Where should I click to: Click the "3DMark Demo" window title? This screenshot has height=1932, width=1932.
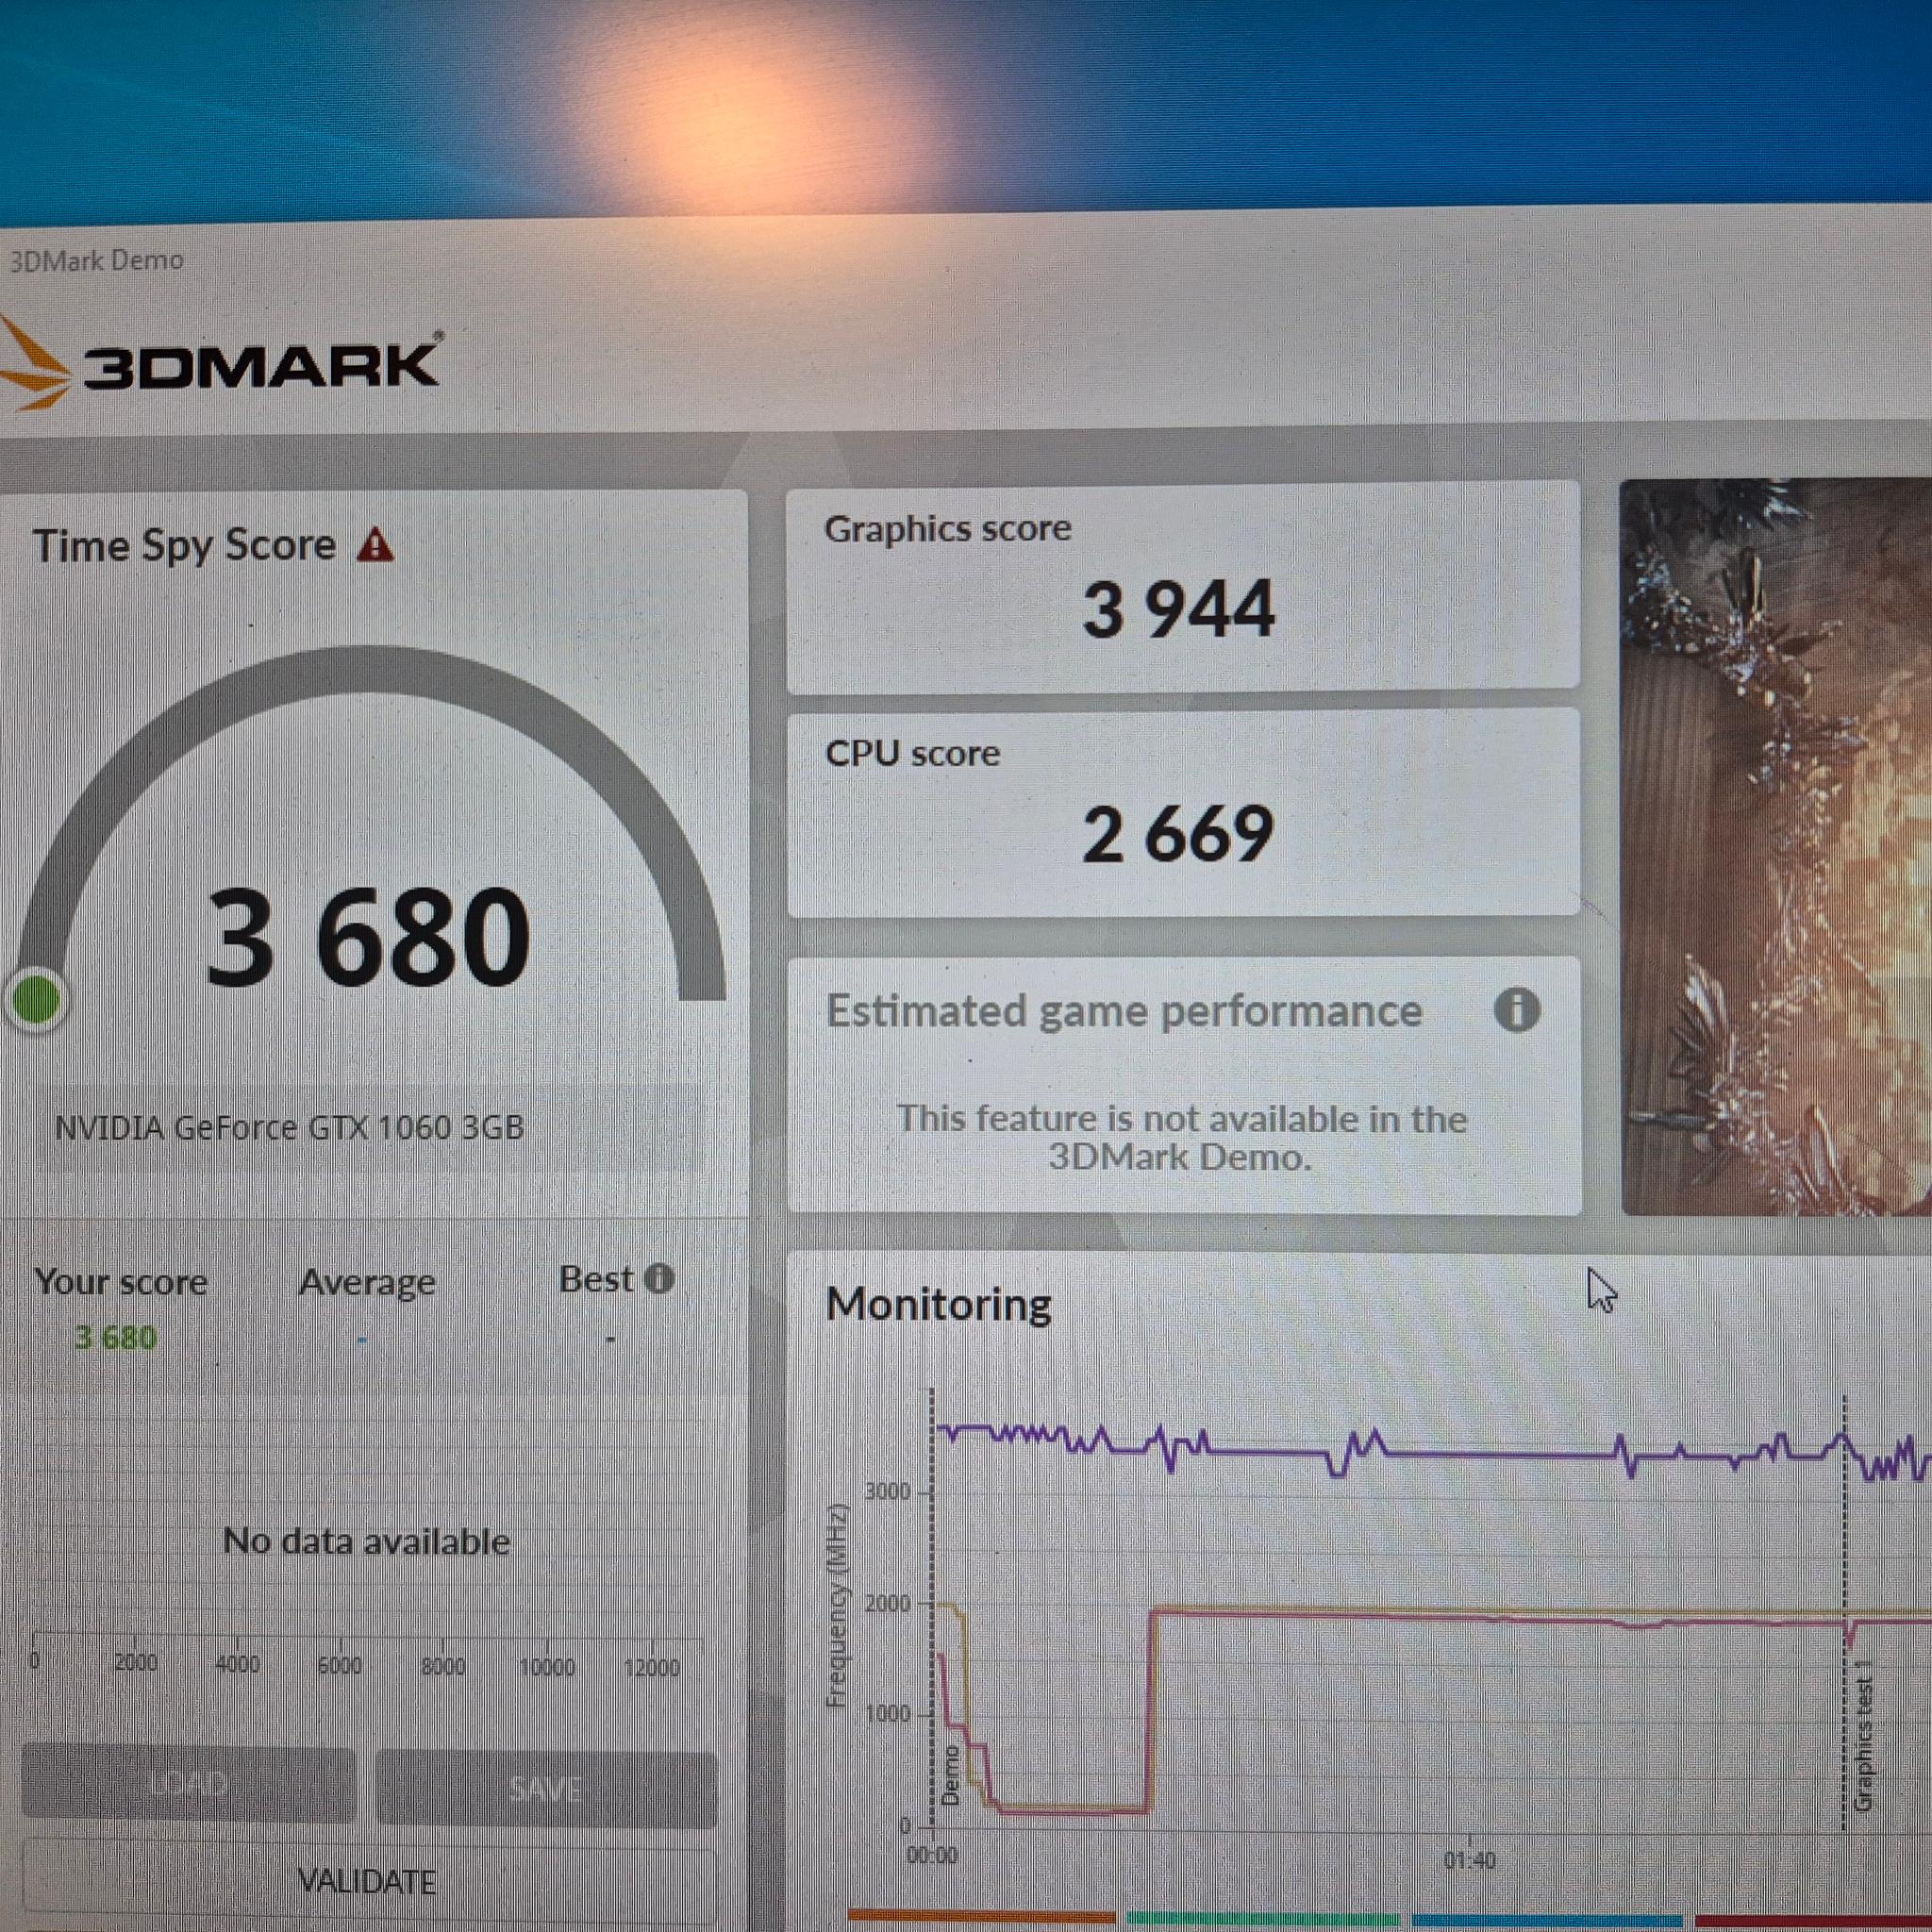(x=97, y=261)
